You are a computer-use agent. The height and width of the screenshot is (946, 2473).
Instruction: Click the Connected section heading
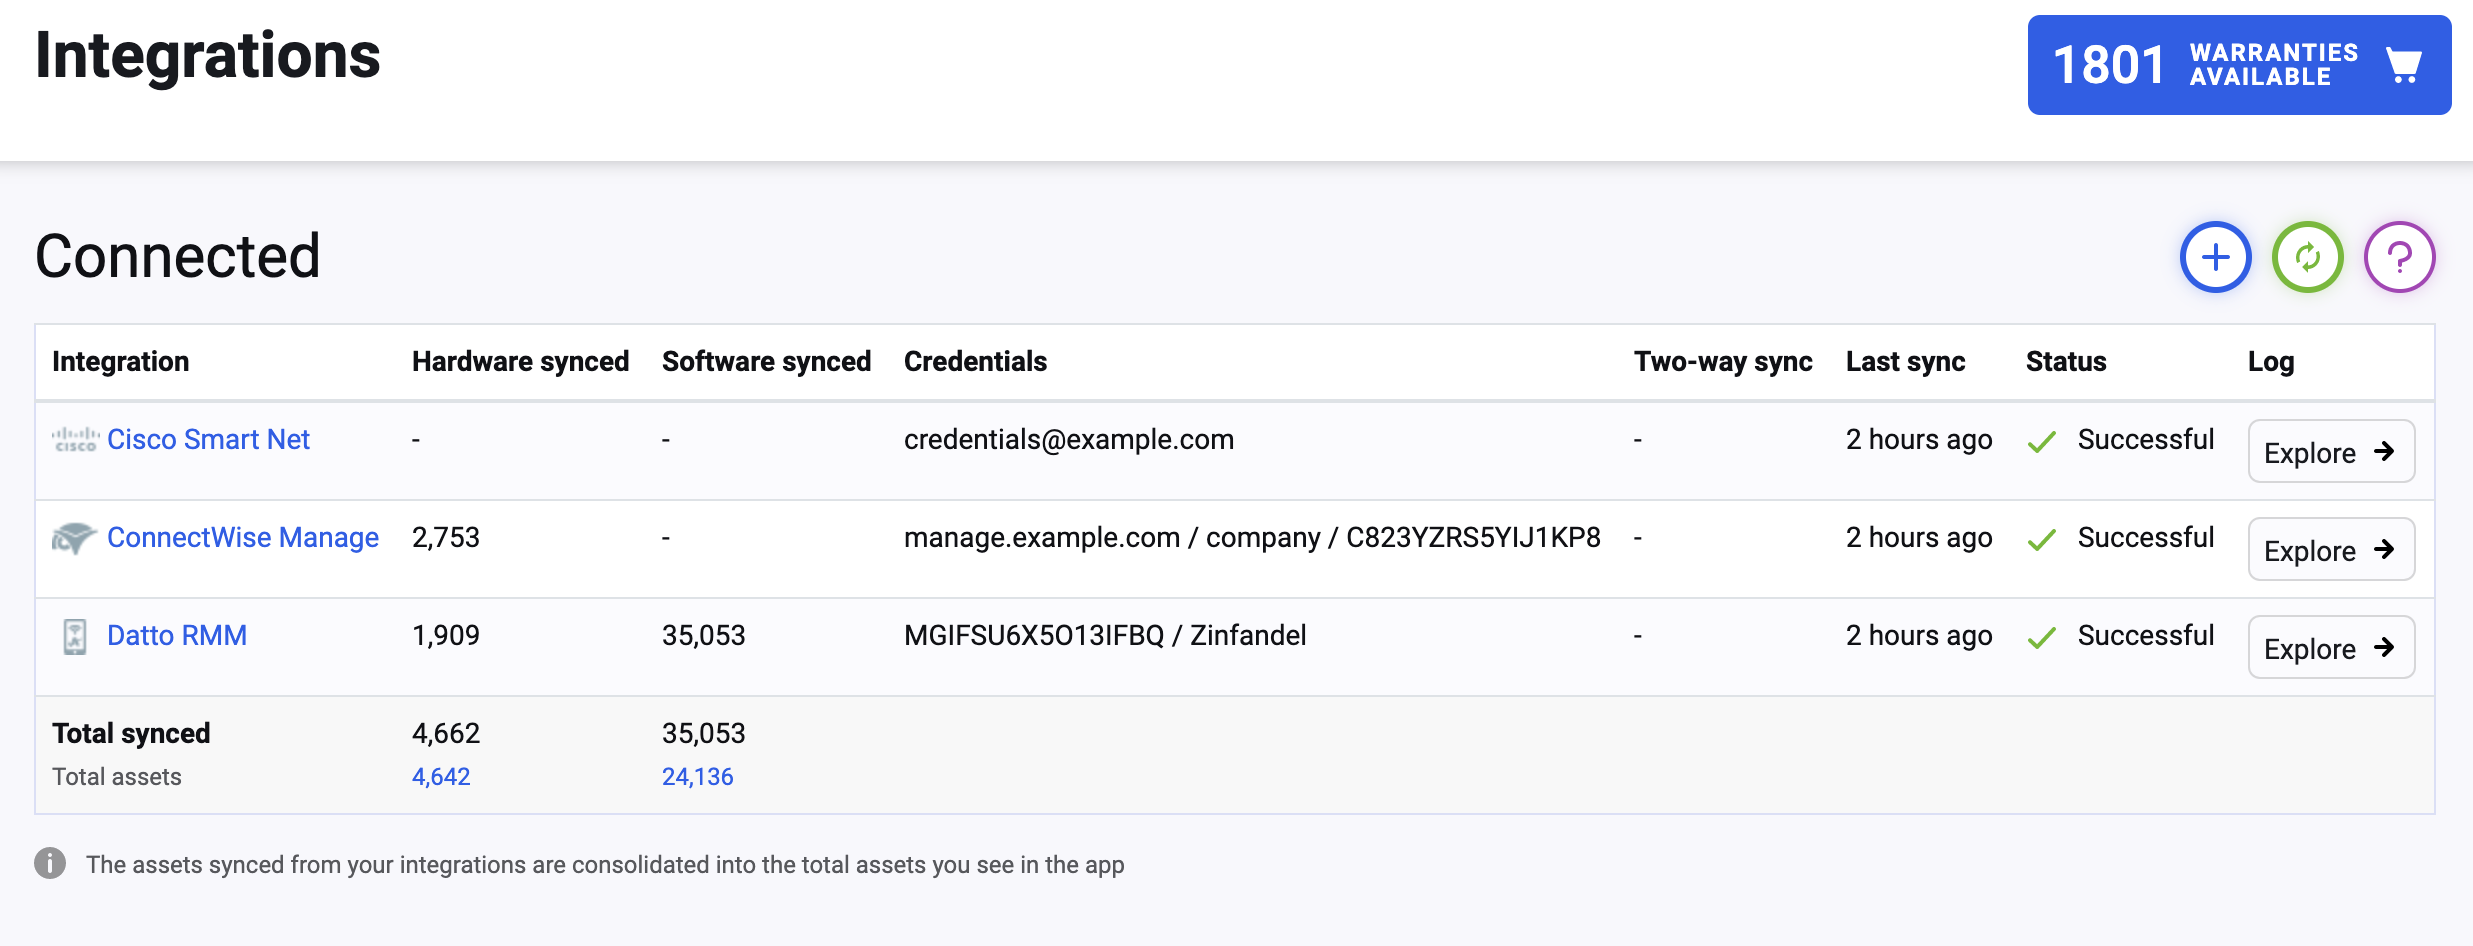tap(177, 256)
